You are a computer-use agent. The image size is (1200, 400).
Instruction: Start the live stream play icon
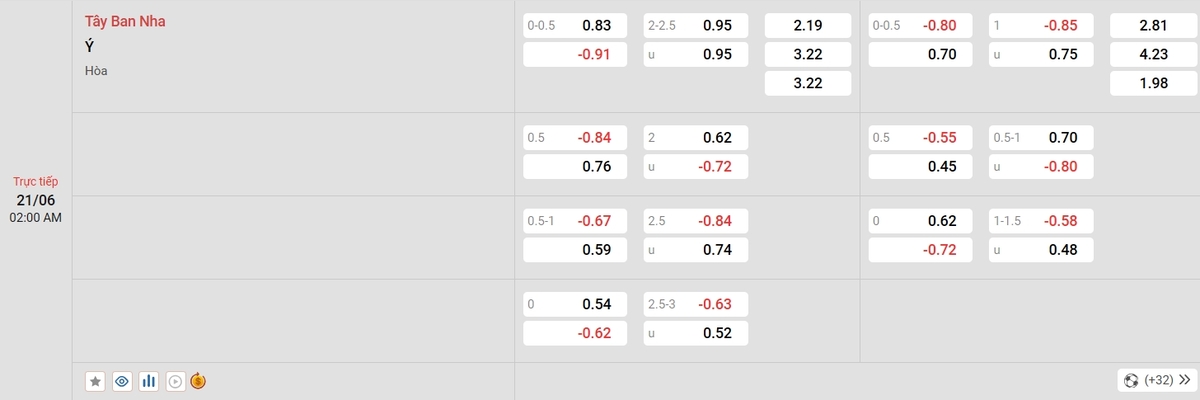pos(175,381)
